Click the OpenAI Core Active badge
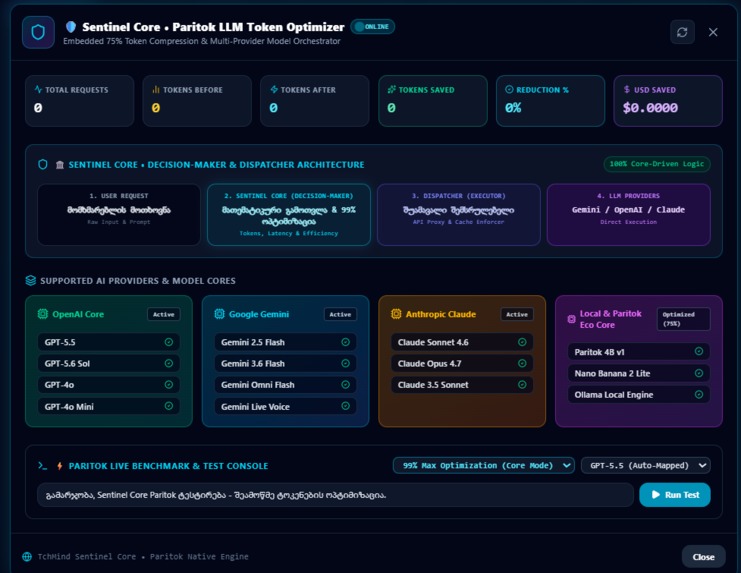The image size is (741, 573). coord(164,314)
